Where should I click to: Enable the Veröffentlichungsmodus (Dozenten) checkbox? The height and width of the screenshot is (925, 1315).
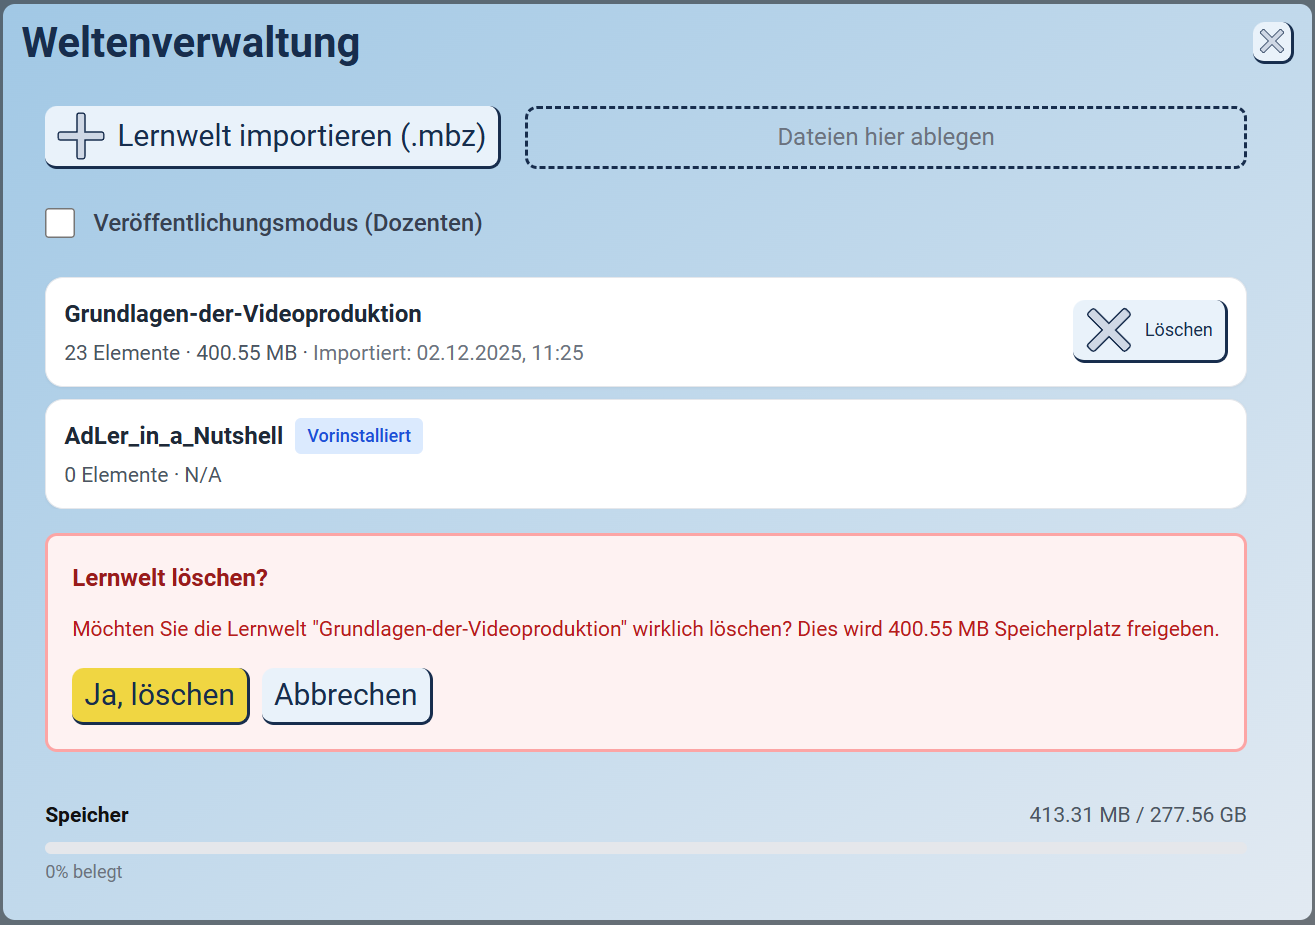(60, 223)
